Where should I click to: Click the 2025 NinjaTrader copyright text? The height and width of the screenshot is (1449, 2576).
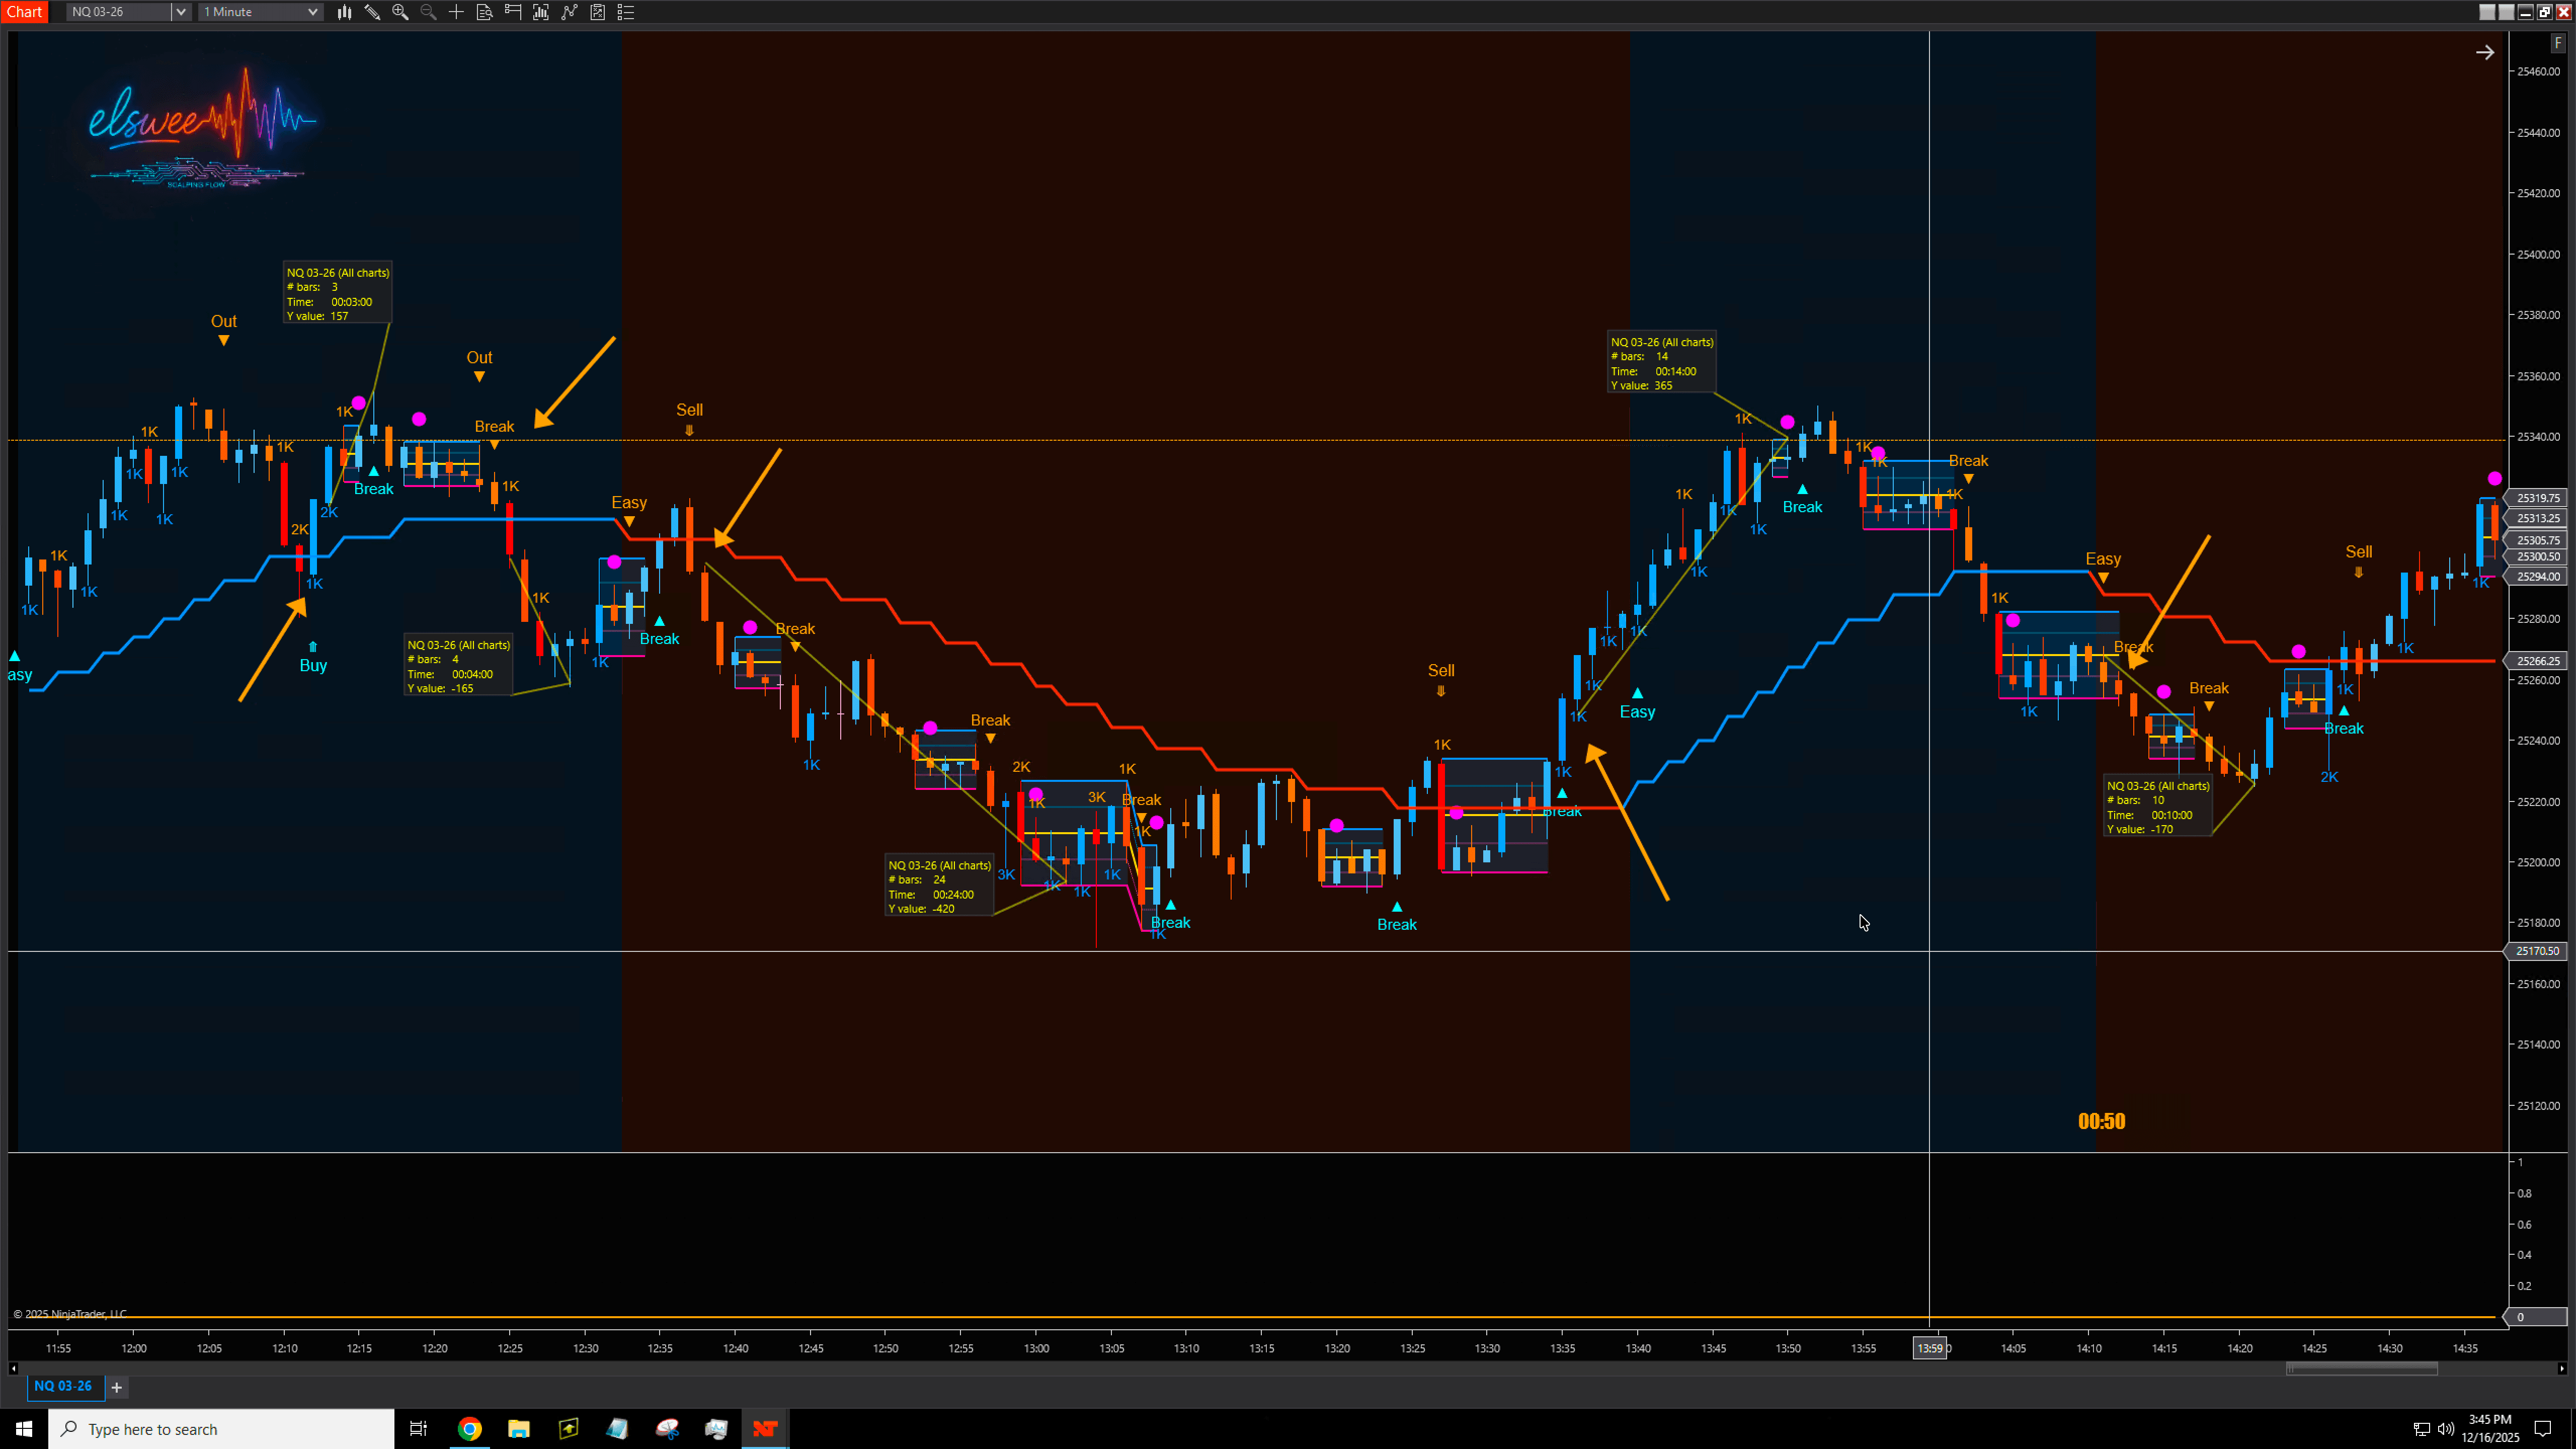70,1314
